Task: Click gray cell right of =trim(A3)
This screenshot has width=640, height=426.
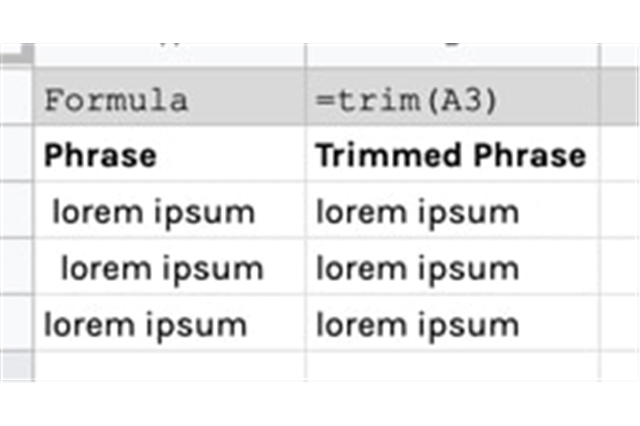Action: [x=620, y=100]
